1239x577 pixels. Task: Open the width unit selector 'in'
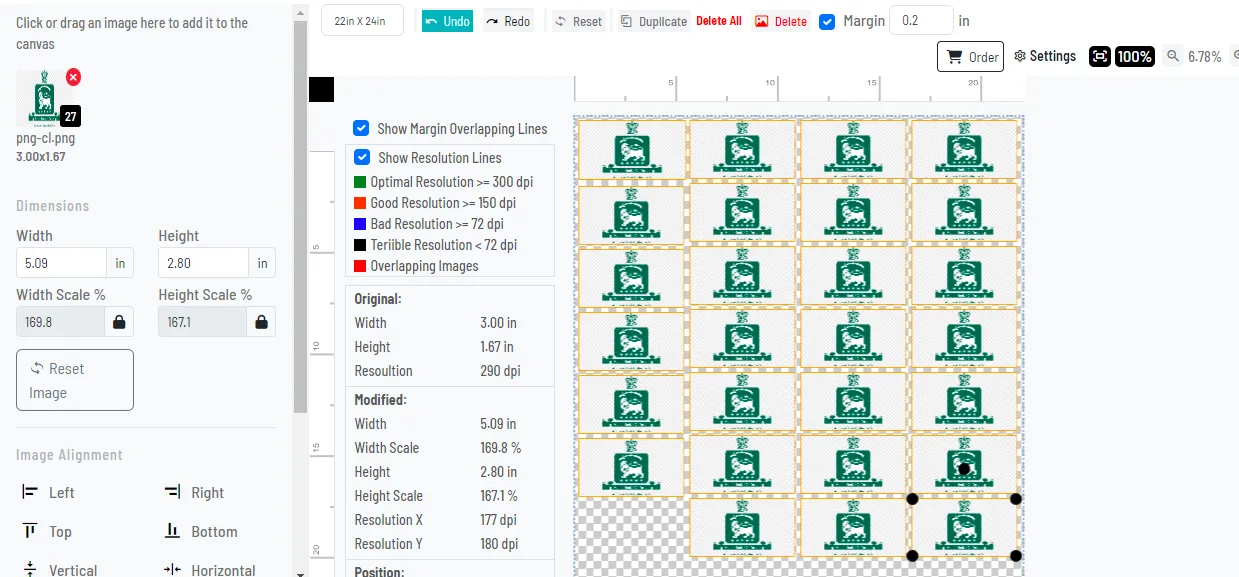(x=120, y=263)
